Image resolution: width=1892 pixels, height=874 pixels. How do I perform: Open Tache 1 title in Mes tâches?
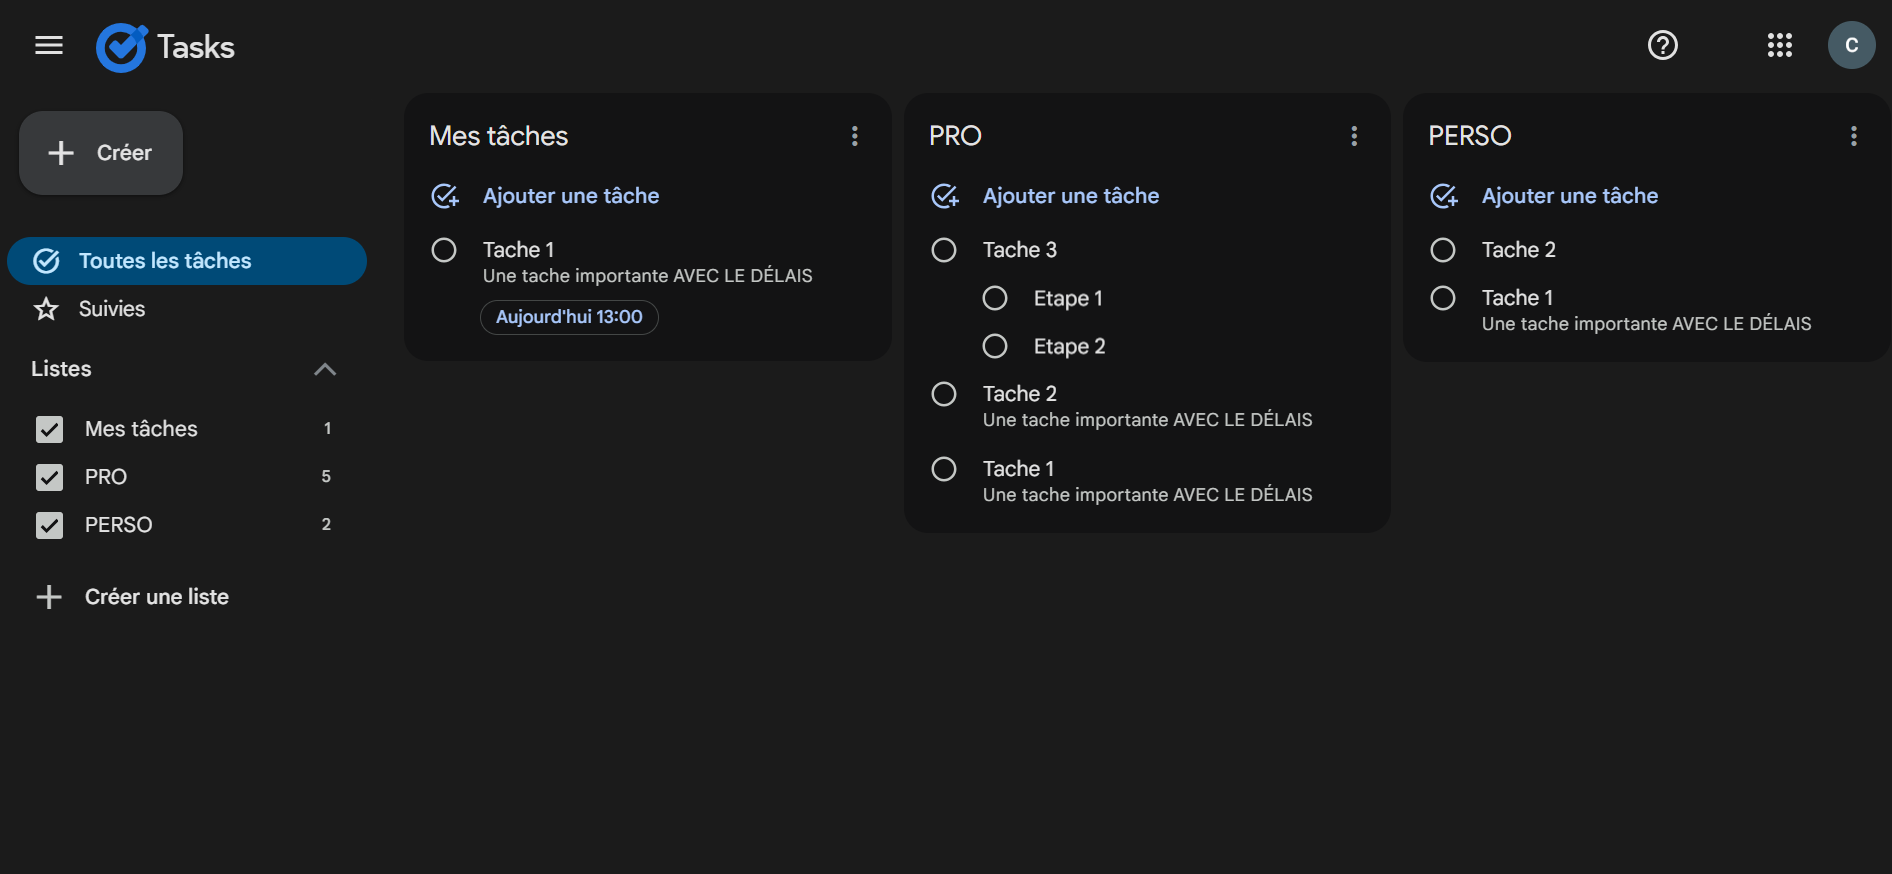pyautogui.click(x=518, y=250)
